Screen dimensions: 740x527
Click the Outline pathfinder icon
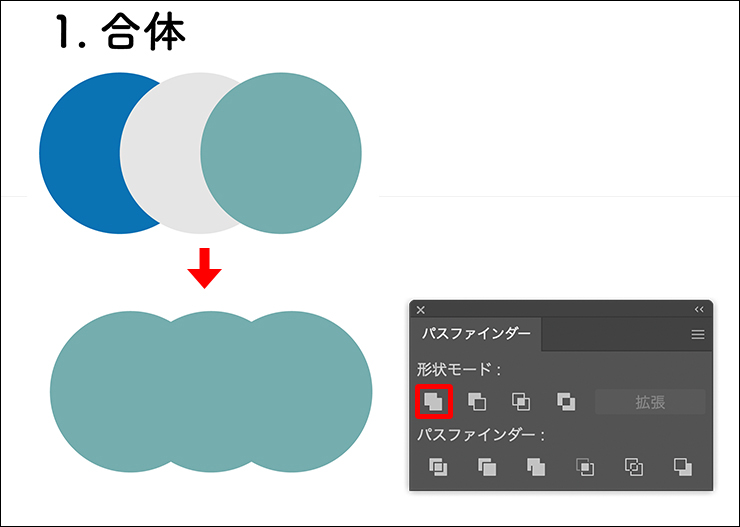(634, 466)
